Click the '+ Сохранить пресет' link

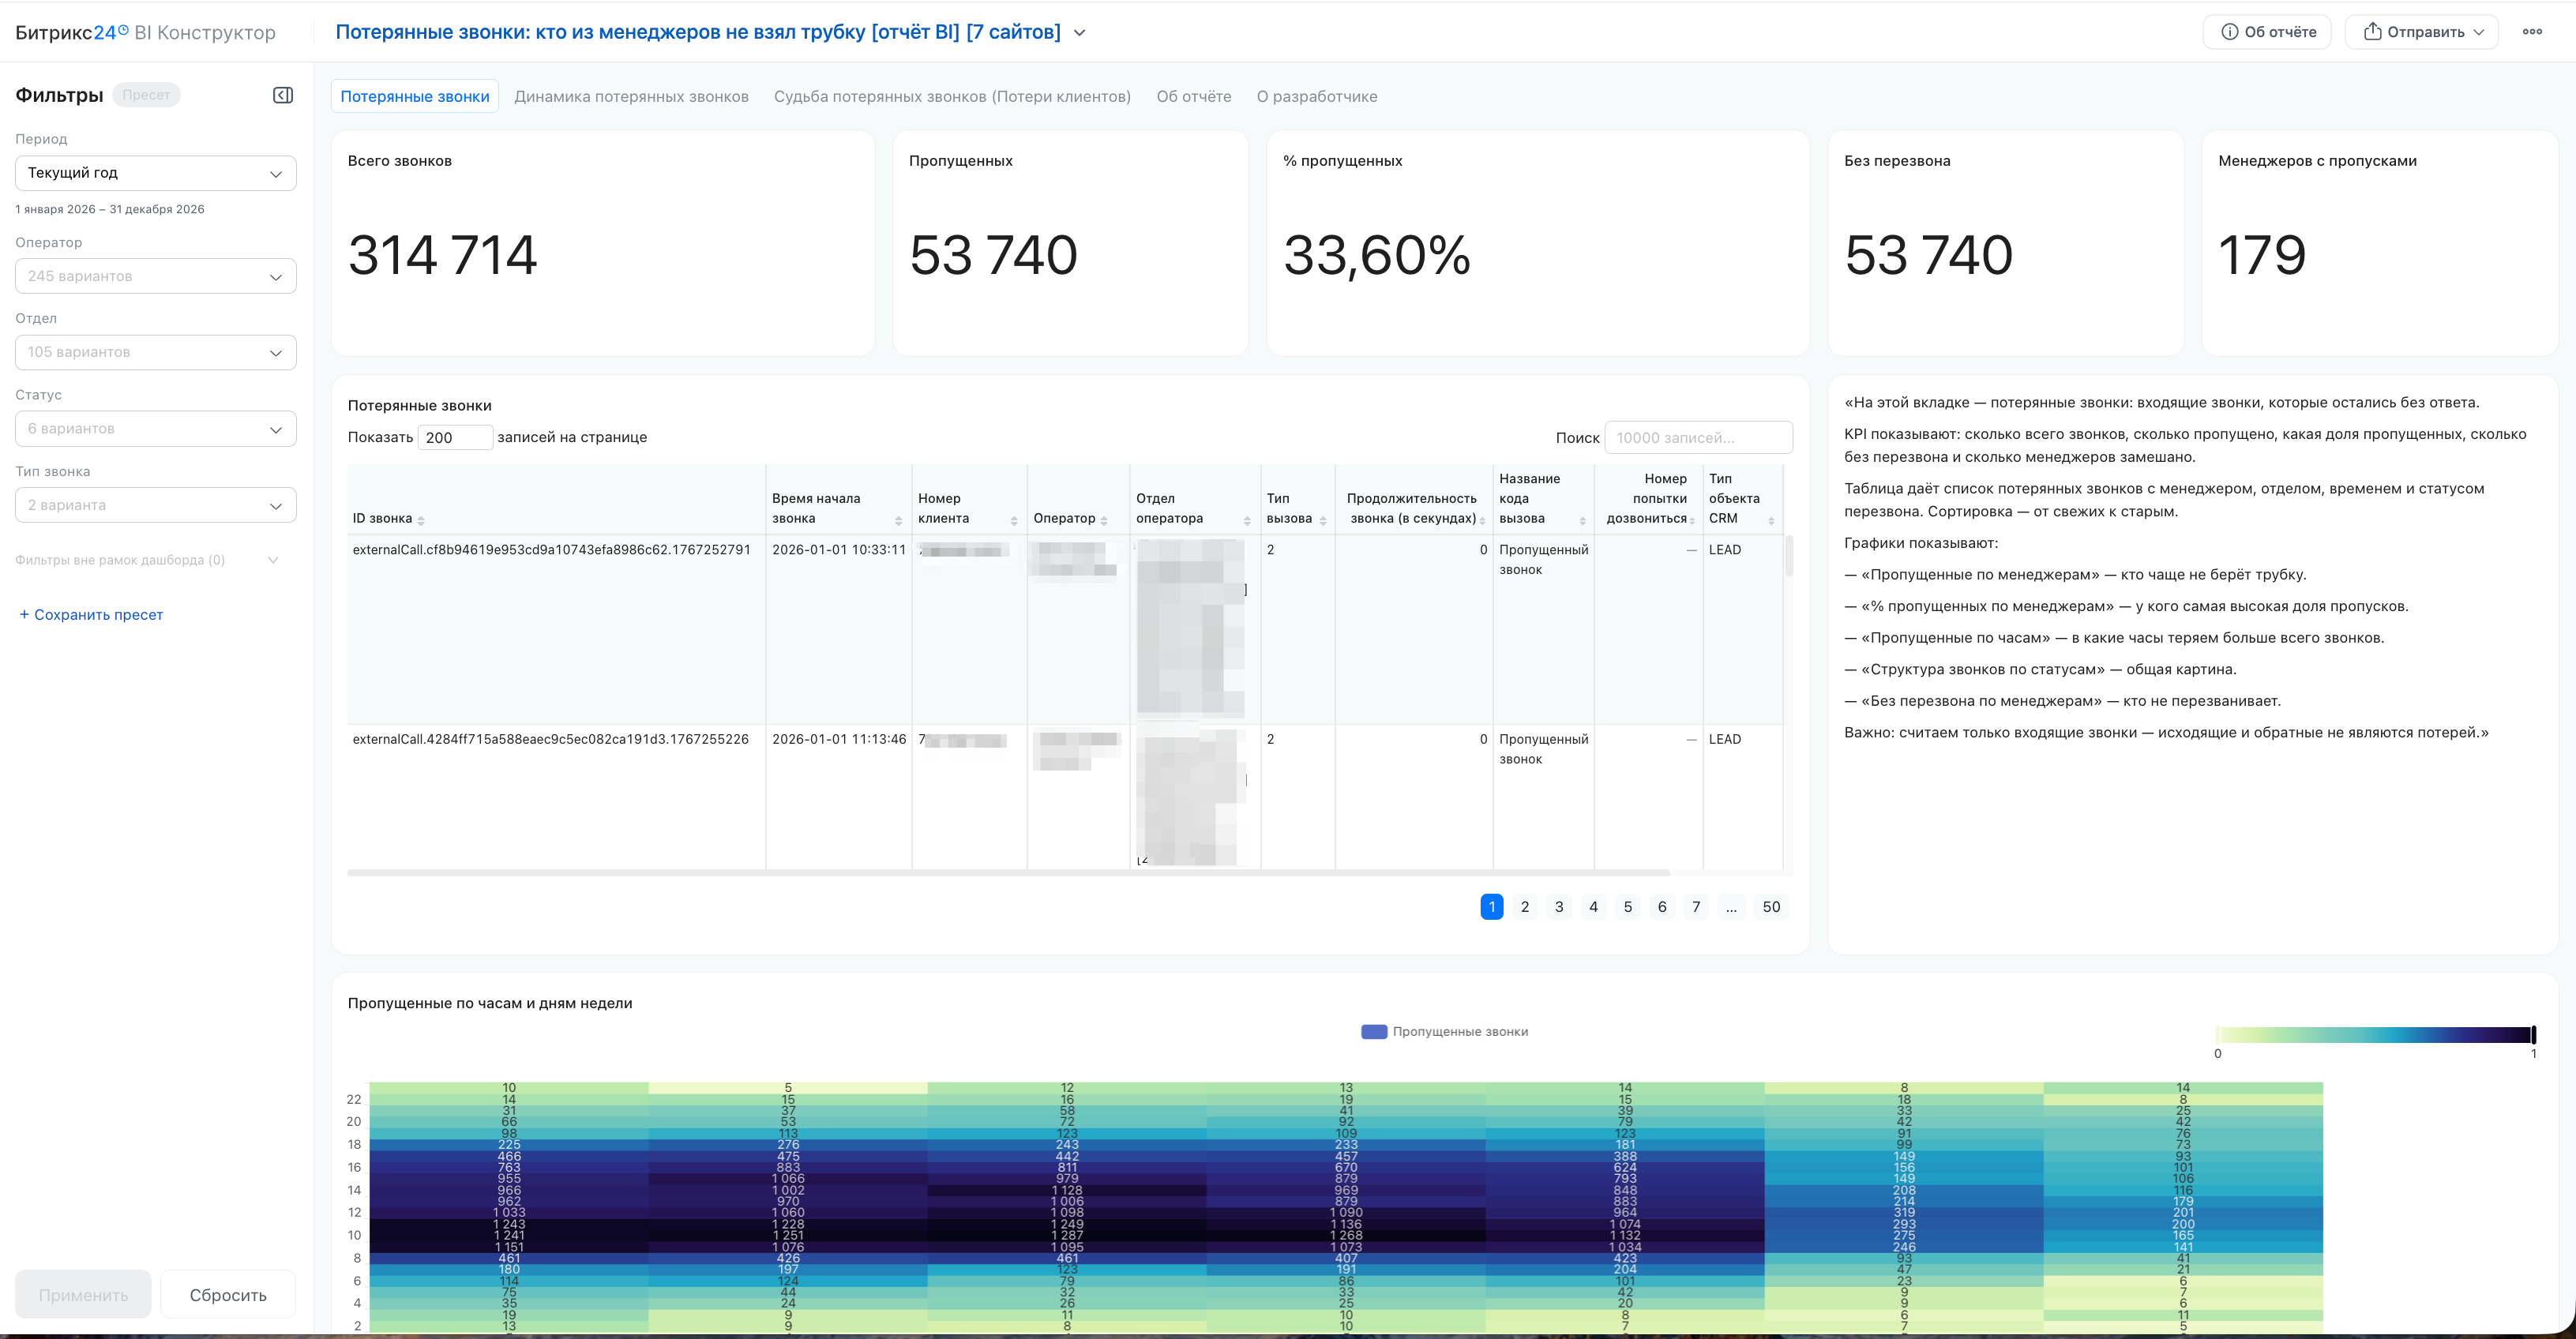(91, 615)
